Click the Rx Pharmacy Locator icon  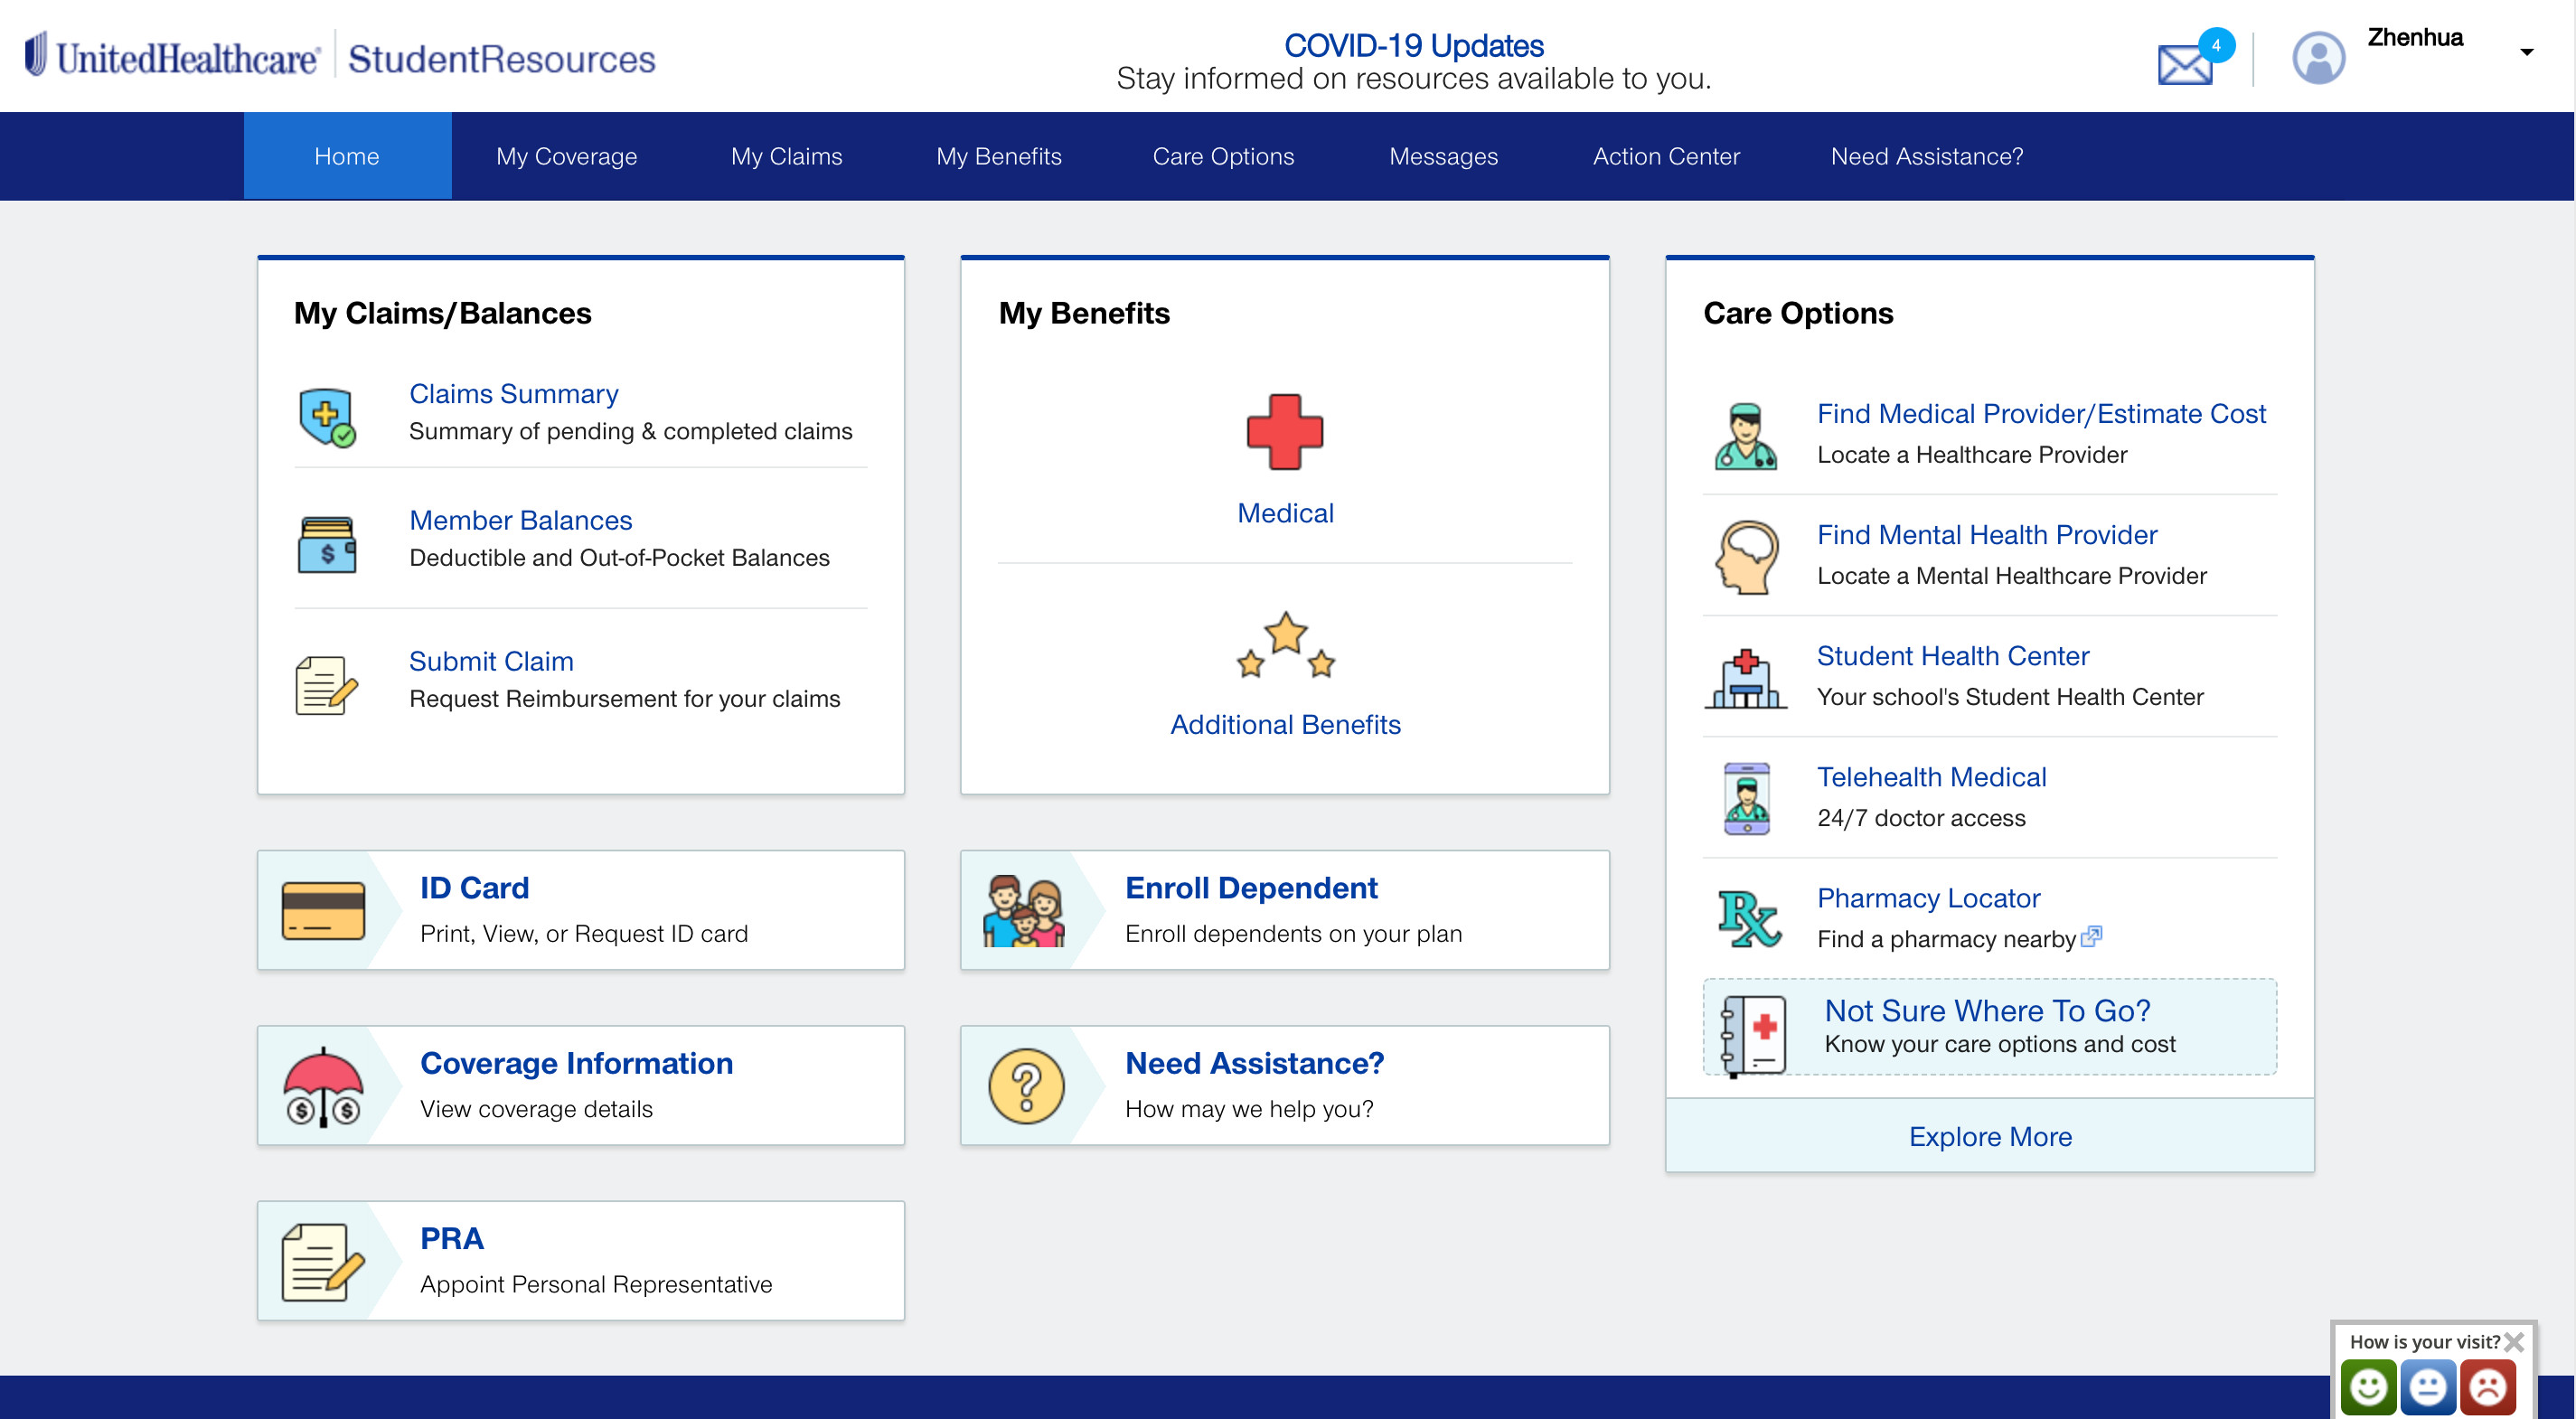coord(1748,918)
